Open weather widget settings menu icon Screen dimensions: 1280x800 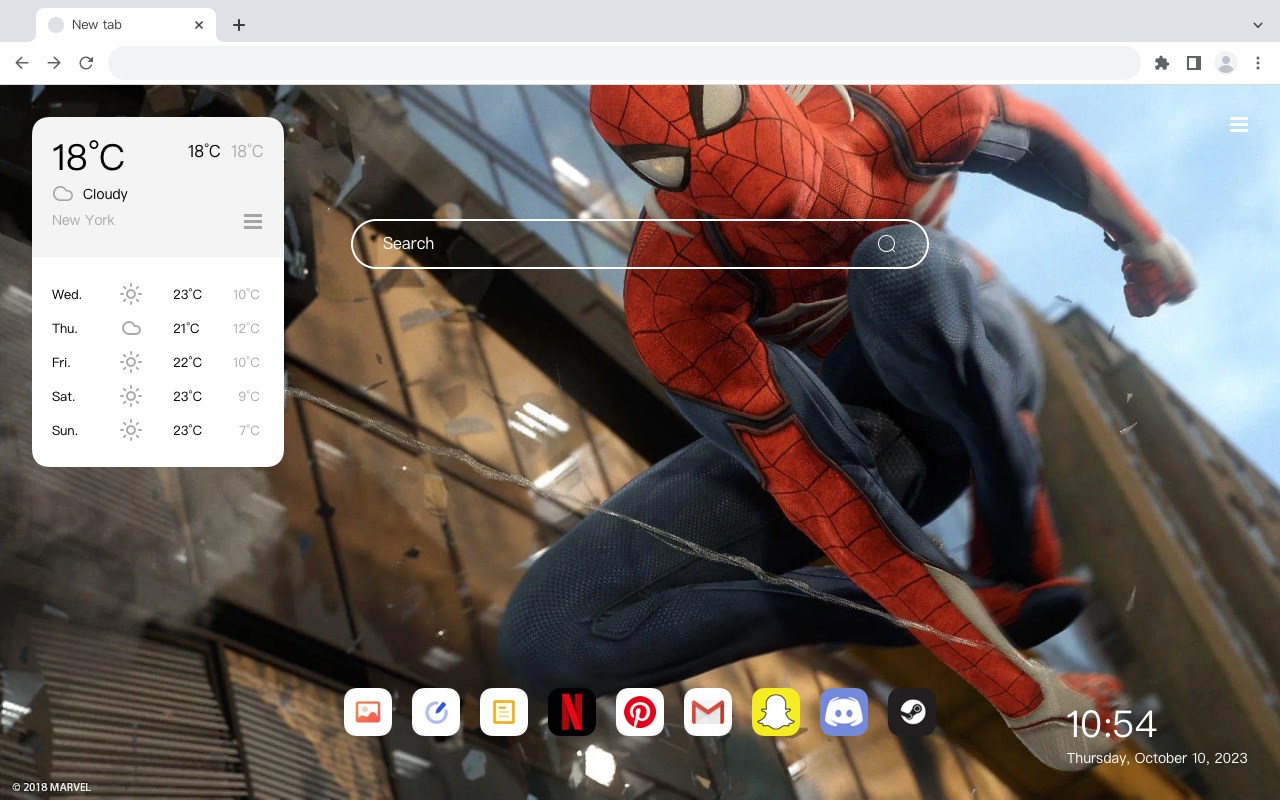point(253,221)
